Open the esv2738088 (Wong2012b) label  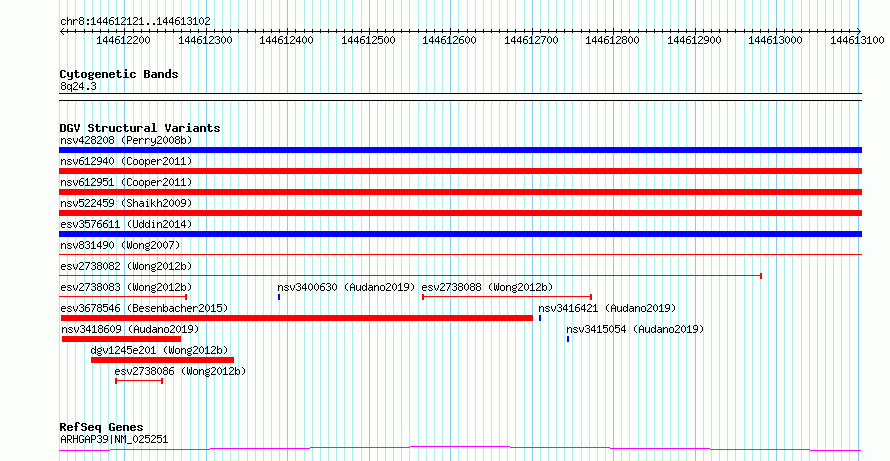tap(487, 287)
